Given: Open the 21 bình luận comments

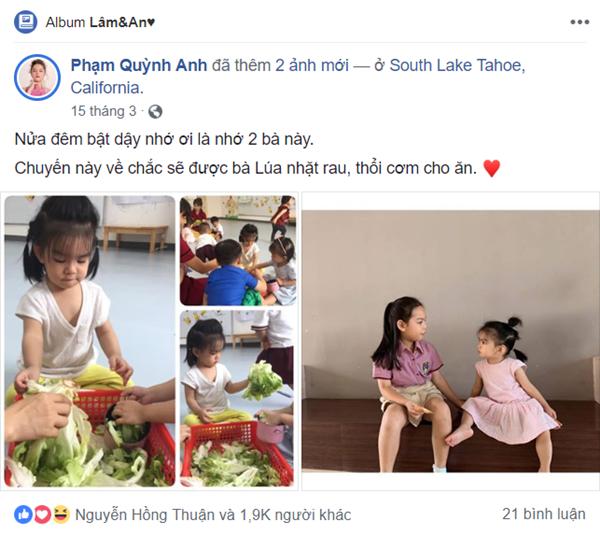Looking at the screenshot, I should pos(543,514).
